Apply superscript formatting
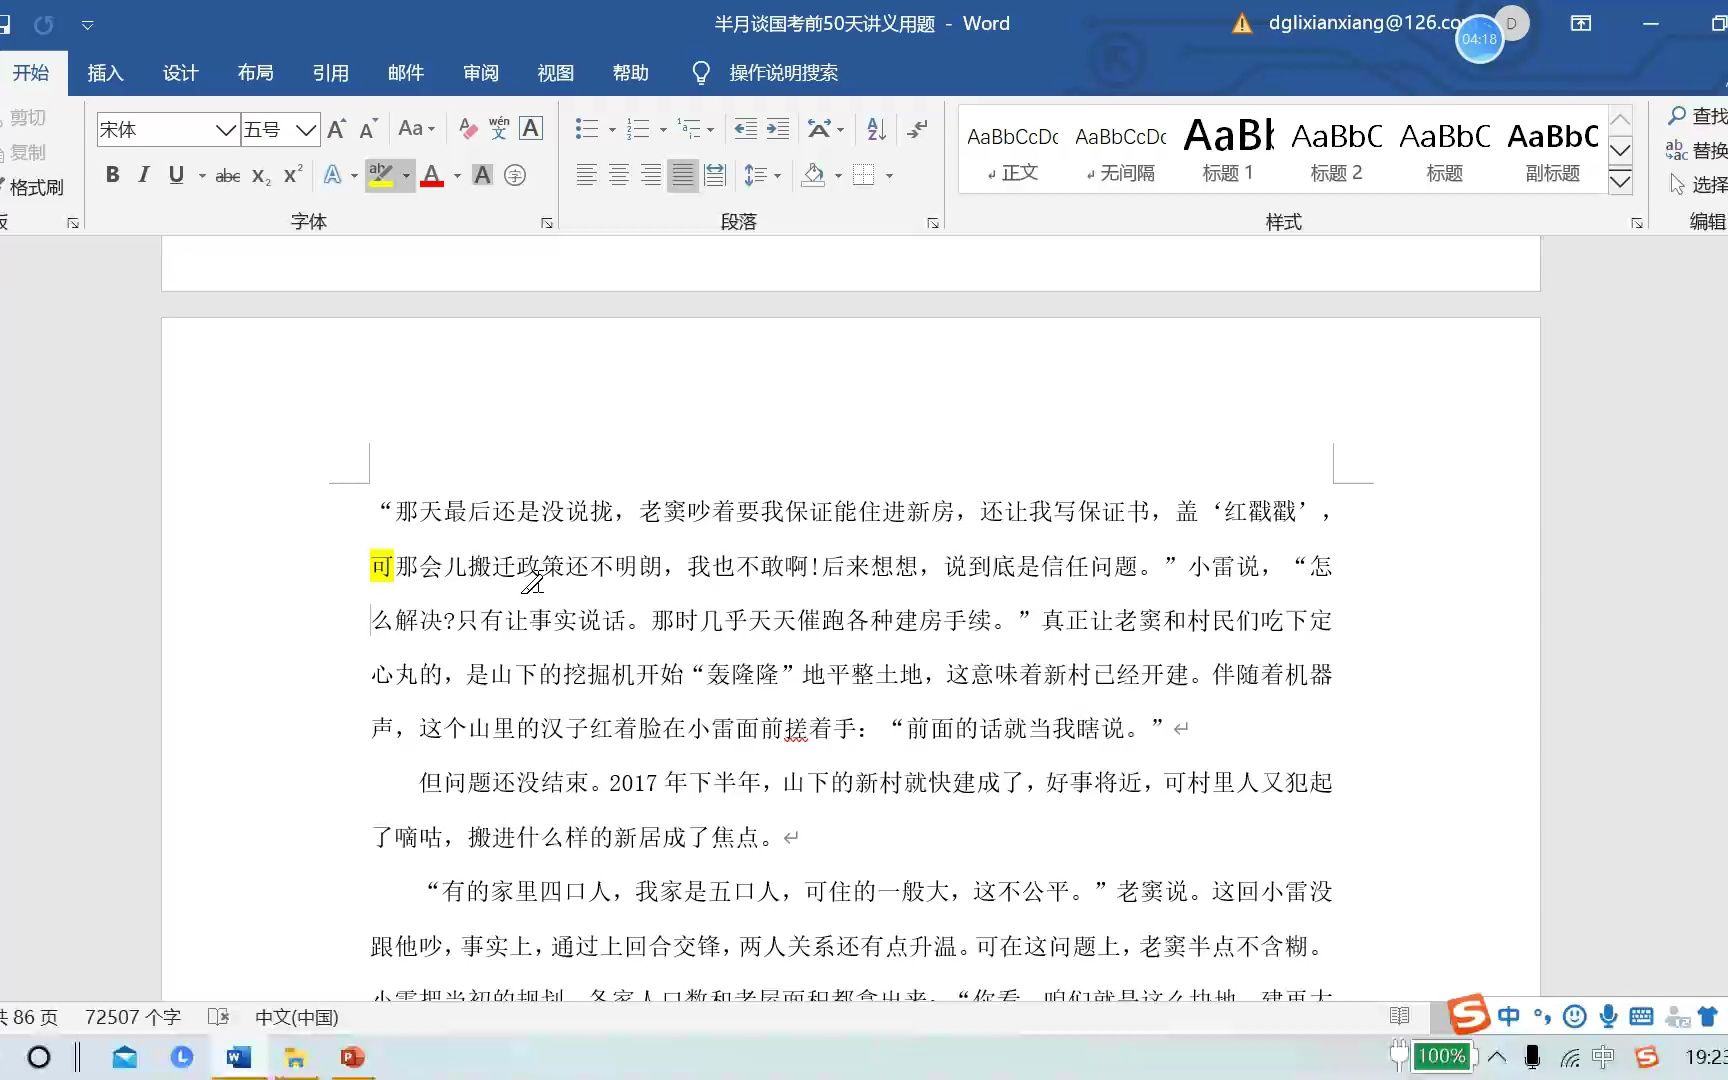 [x=293, y=175]
